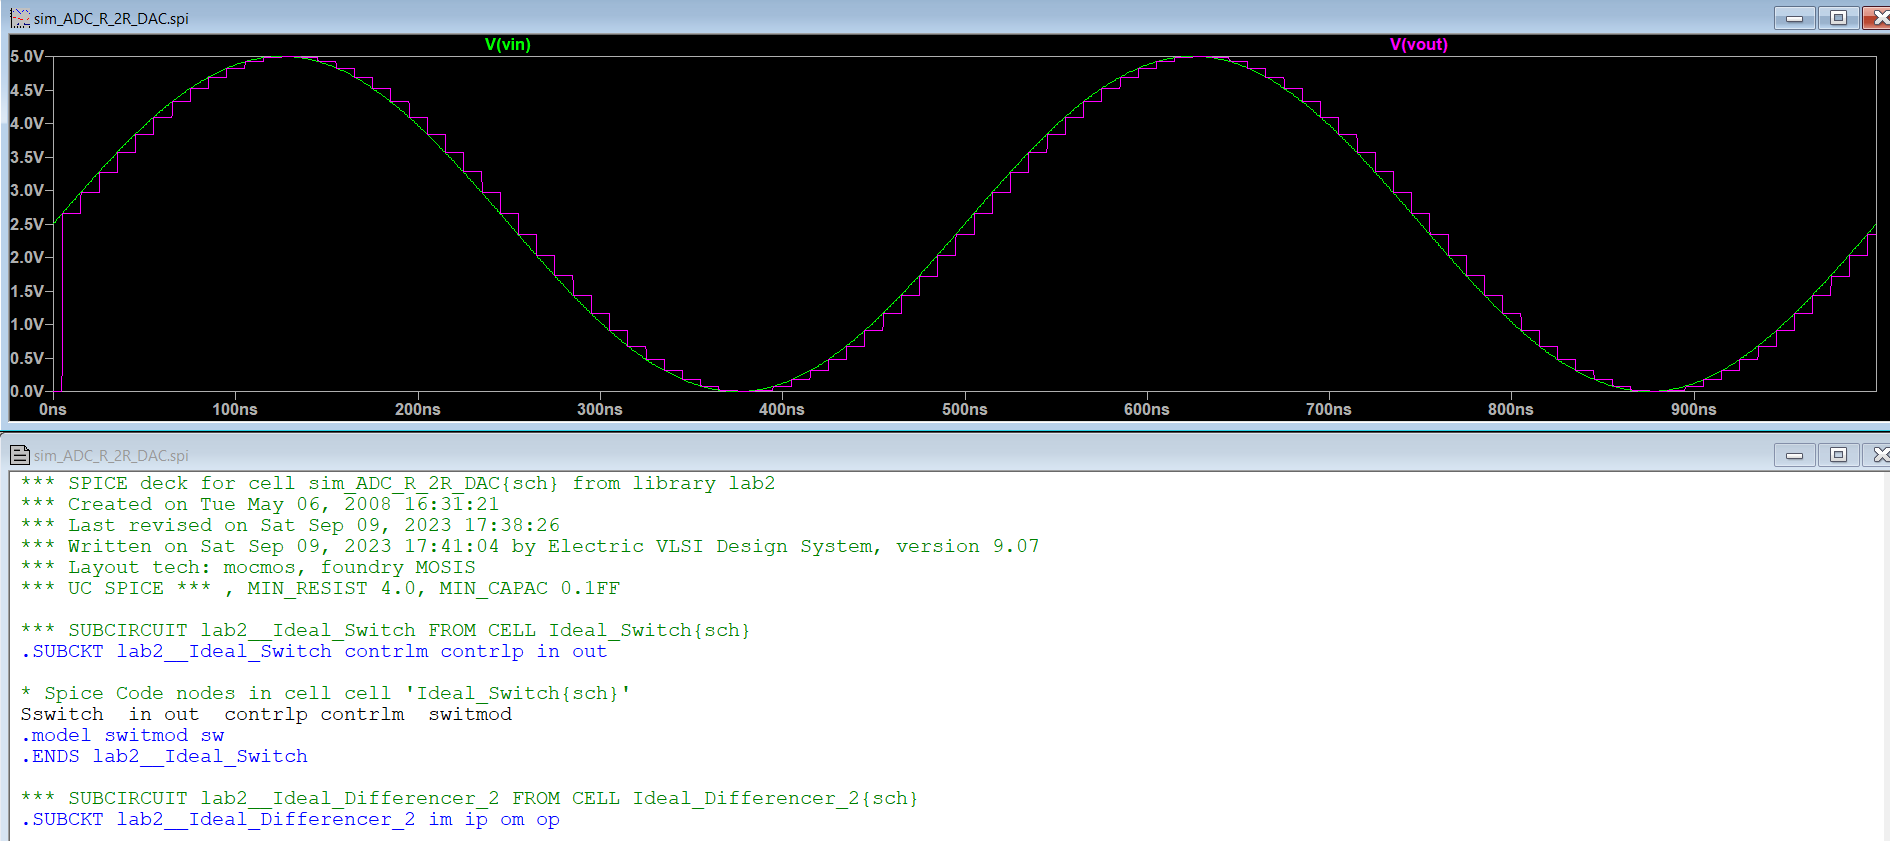Image resolution: width=1890 pixels, height=841 pixels.
Task: Click the waveform window title sim_ADC_R_2R_DAC.spi
Action: tap(111, 18)
